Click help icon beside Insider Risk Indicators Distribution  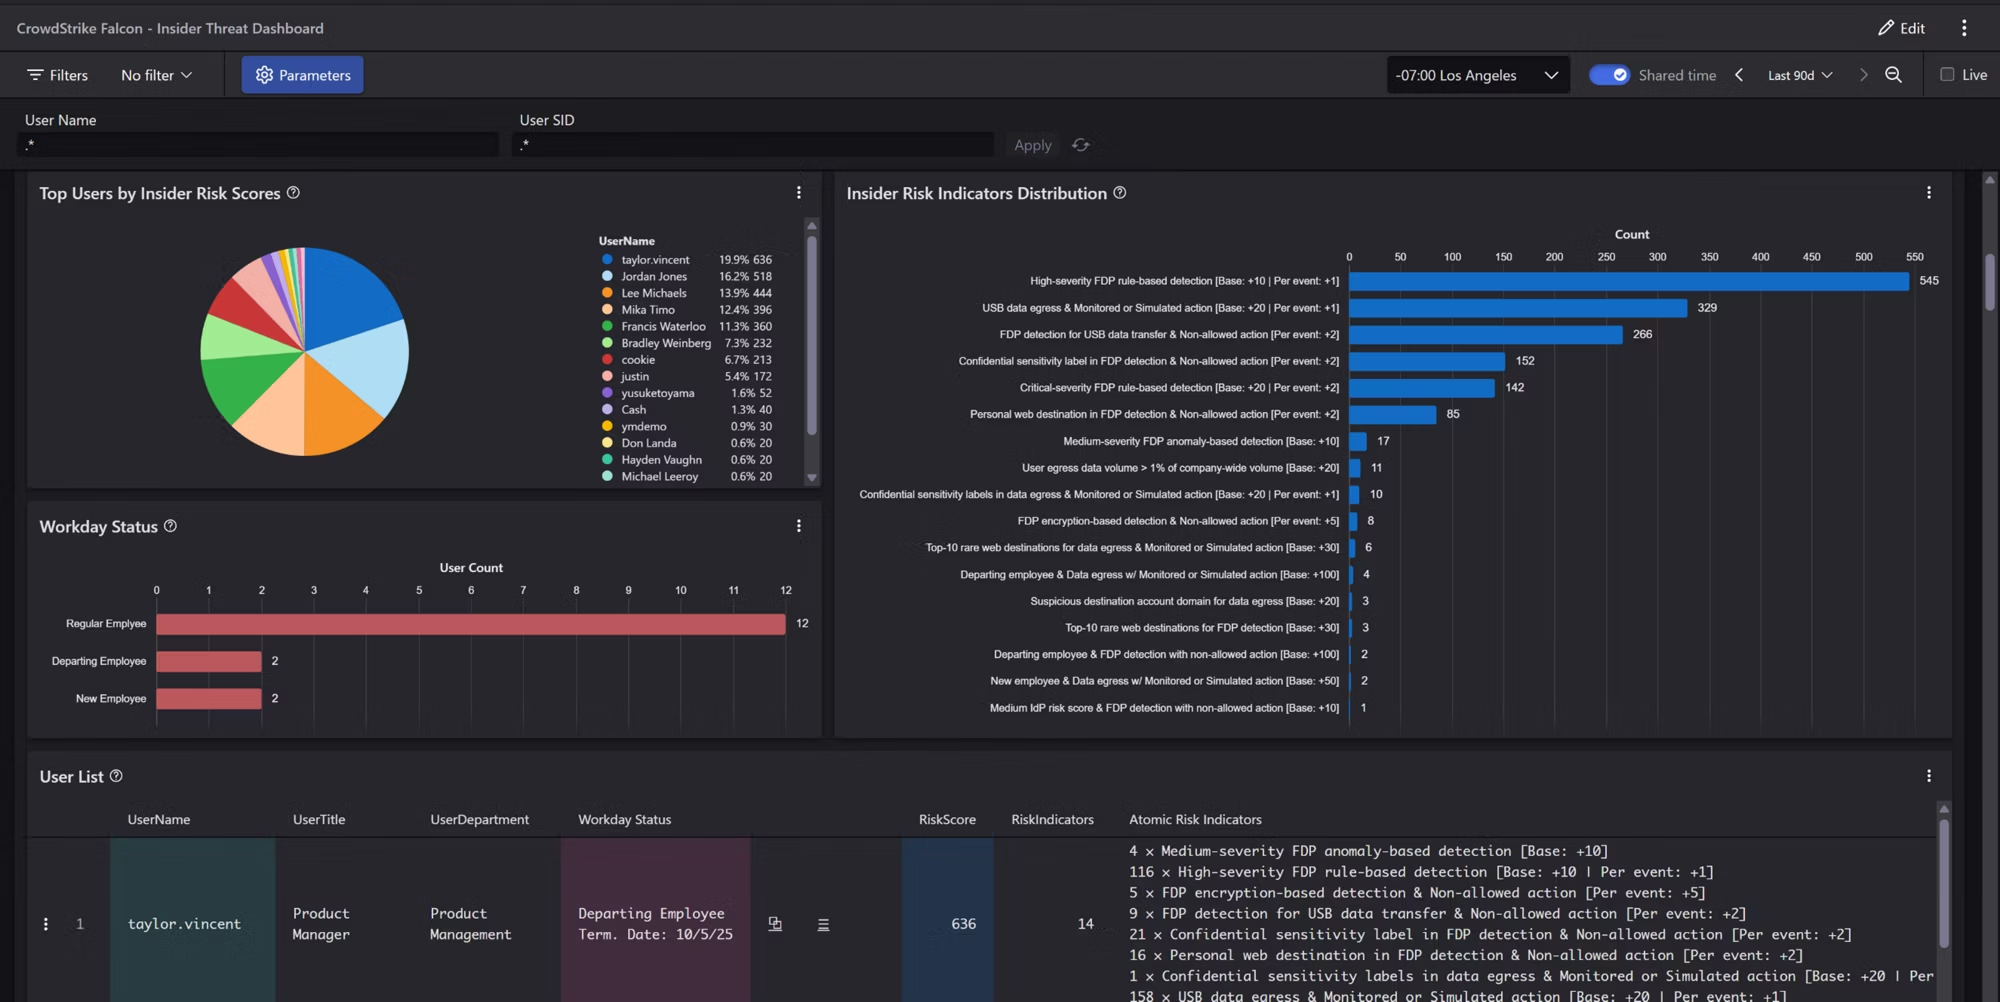(1120, 193)
